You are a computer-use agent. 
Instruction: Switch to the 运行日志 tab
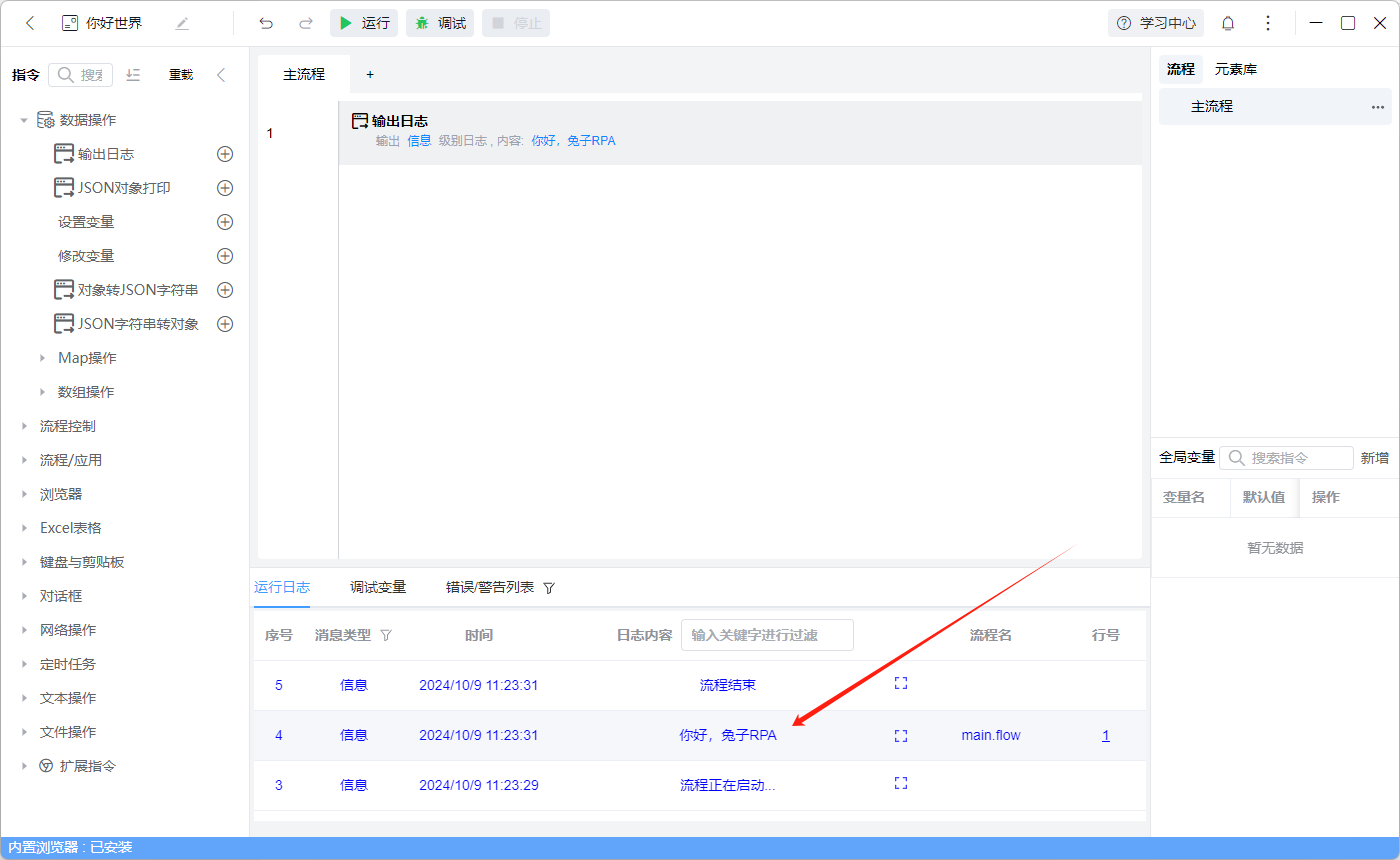(282, 587)
